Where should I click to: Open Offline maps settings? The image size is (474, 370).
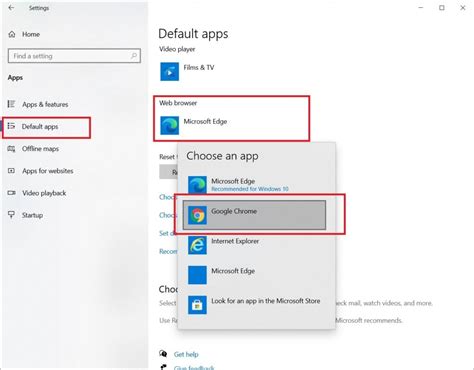[40, 149]
